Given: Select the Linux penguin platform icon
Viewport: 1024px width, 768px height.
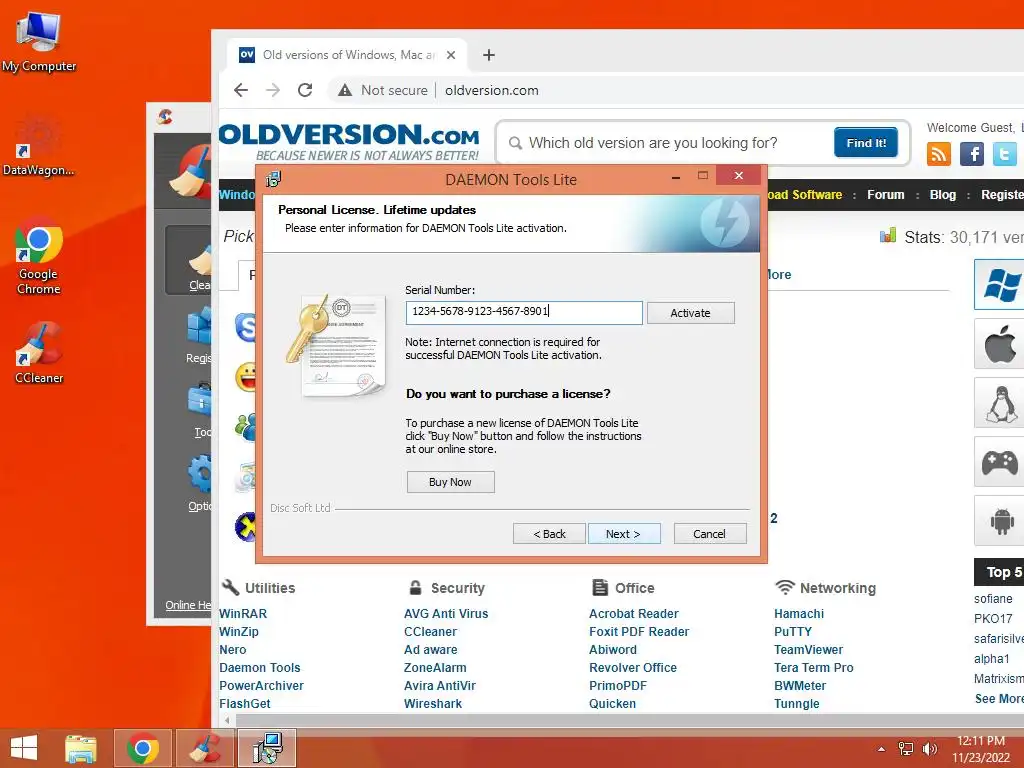Looking at the screenshot, I should tap(999, 403).
